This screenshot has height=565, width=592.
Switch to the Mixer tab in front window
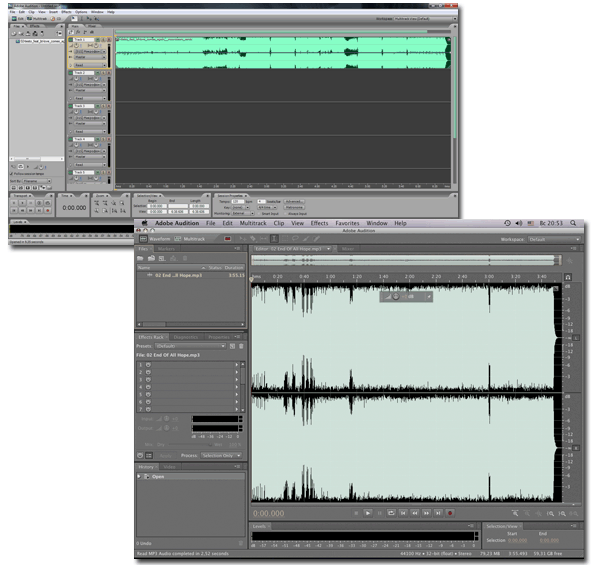(x=348, y=249)
